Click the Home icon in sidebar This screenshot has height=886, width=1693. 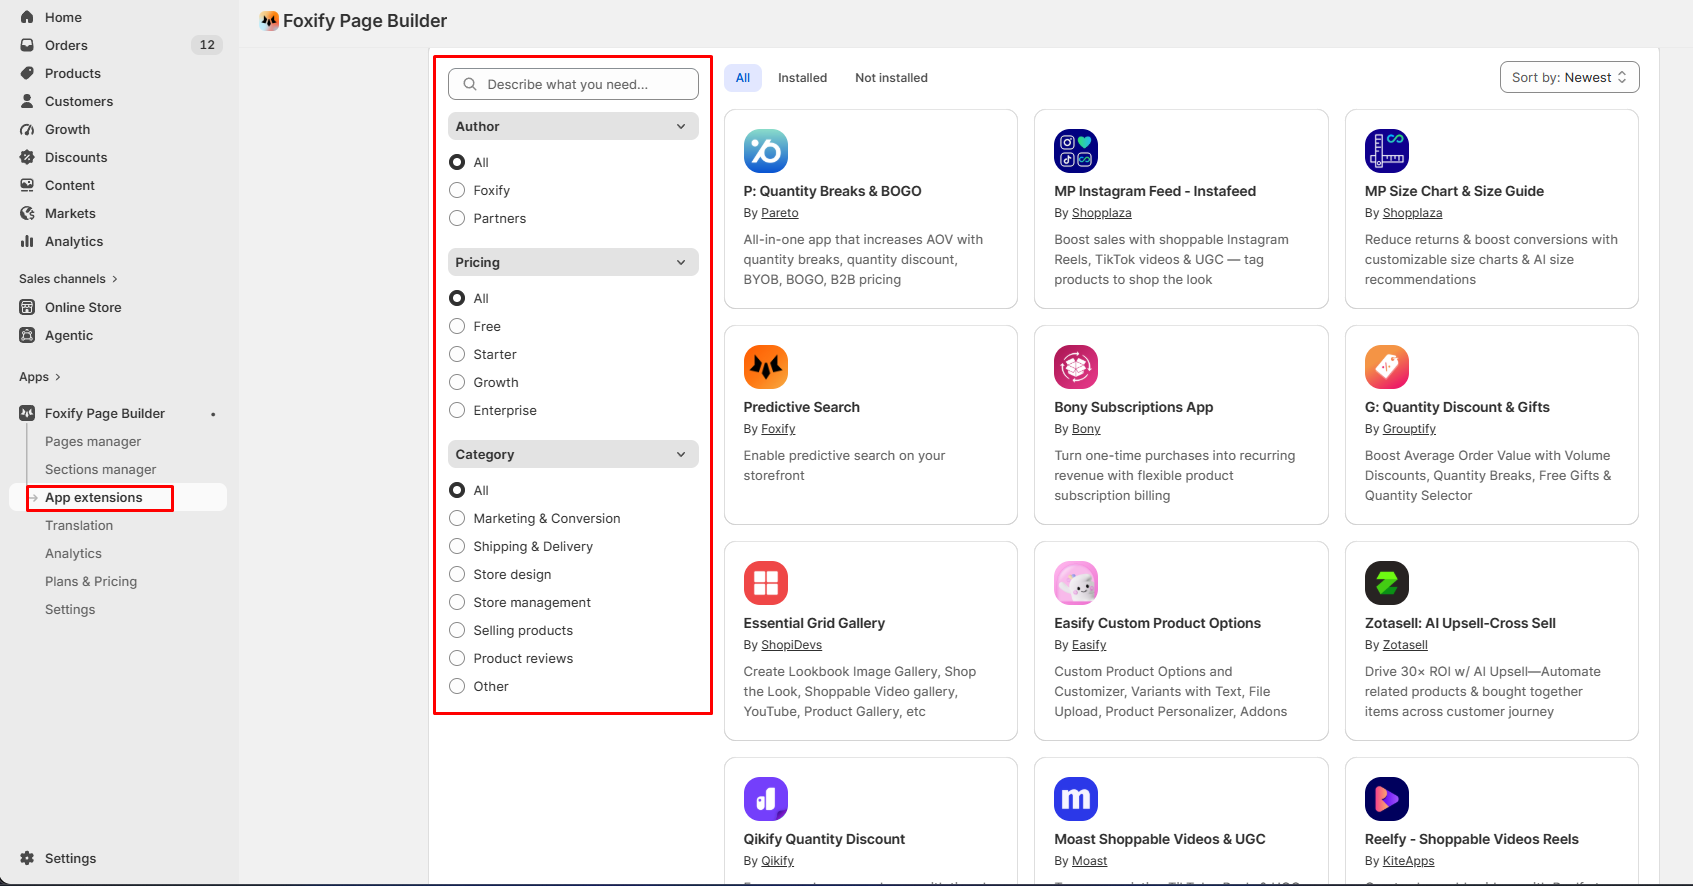(27, 17)
